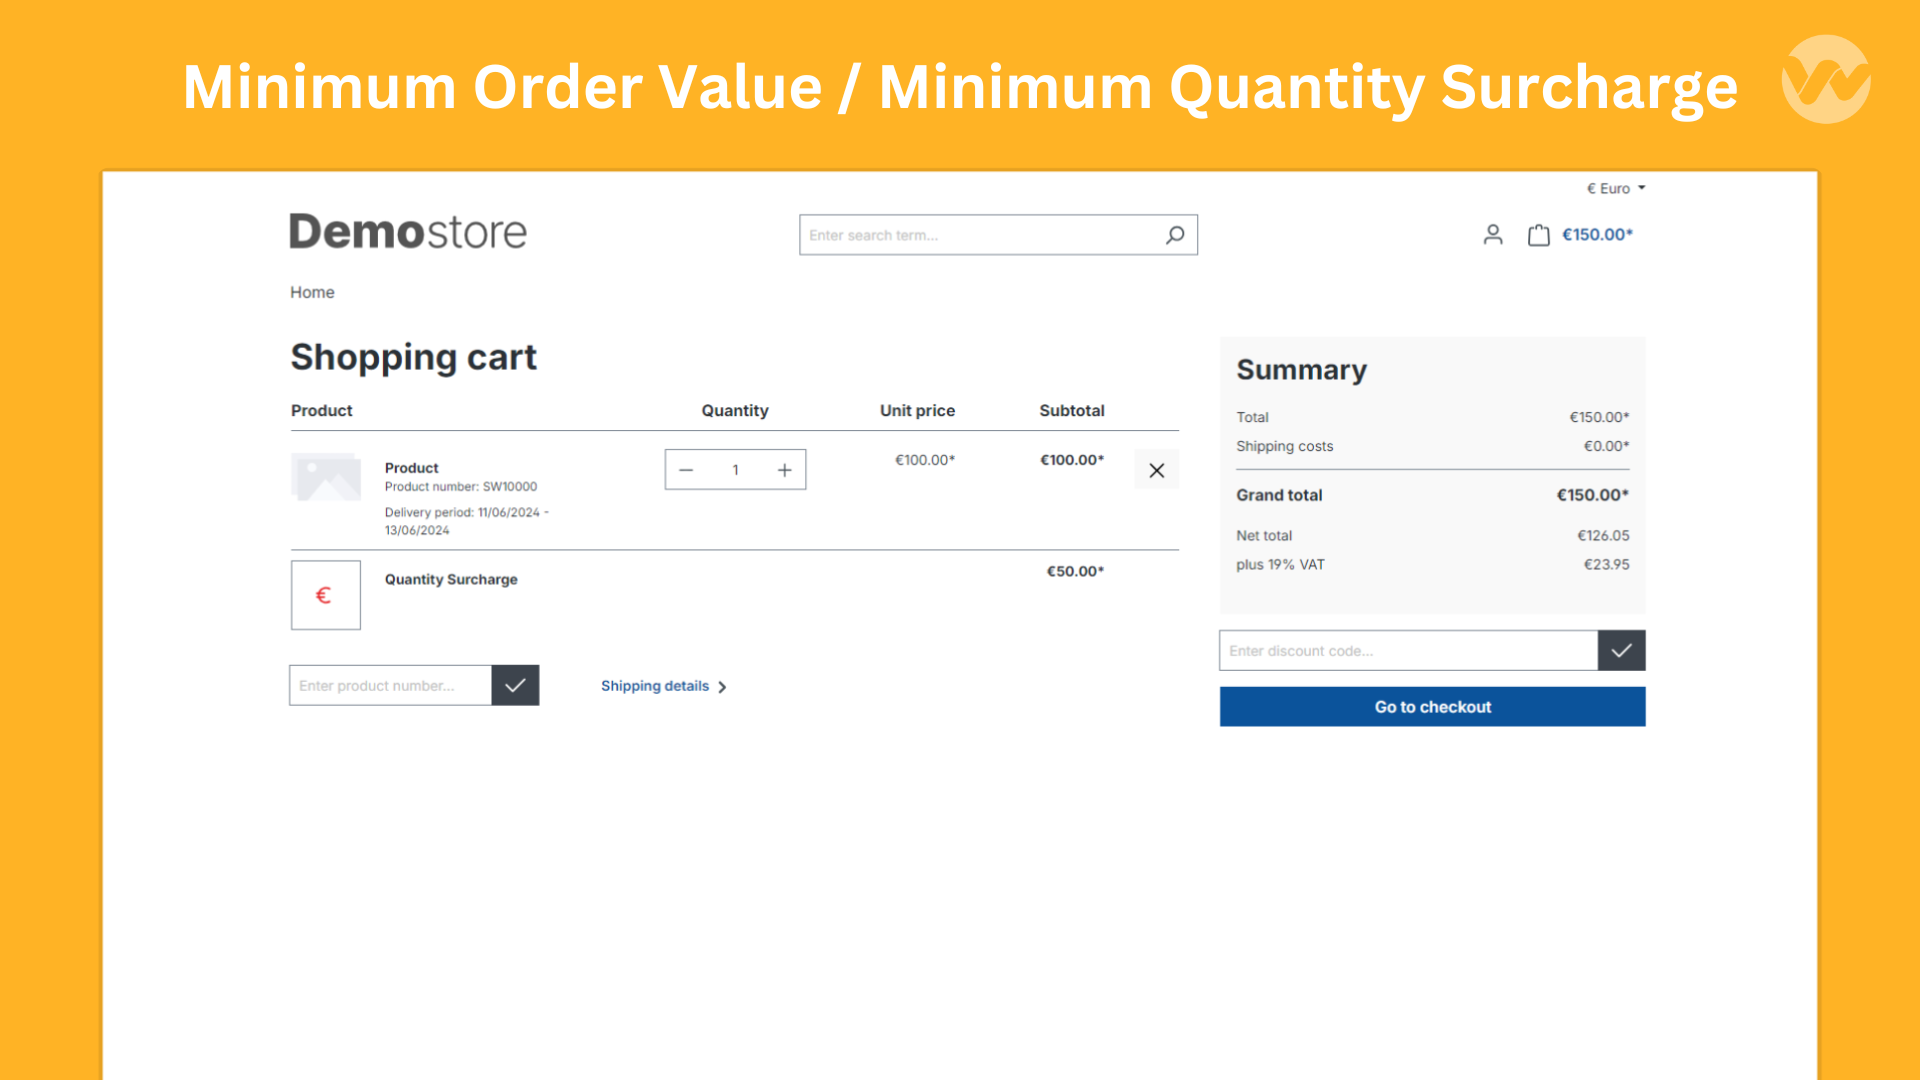
Task: Click the Demostore logo
Action: click(x=407, y=231)
